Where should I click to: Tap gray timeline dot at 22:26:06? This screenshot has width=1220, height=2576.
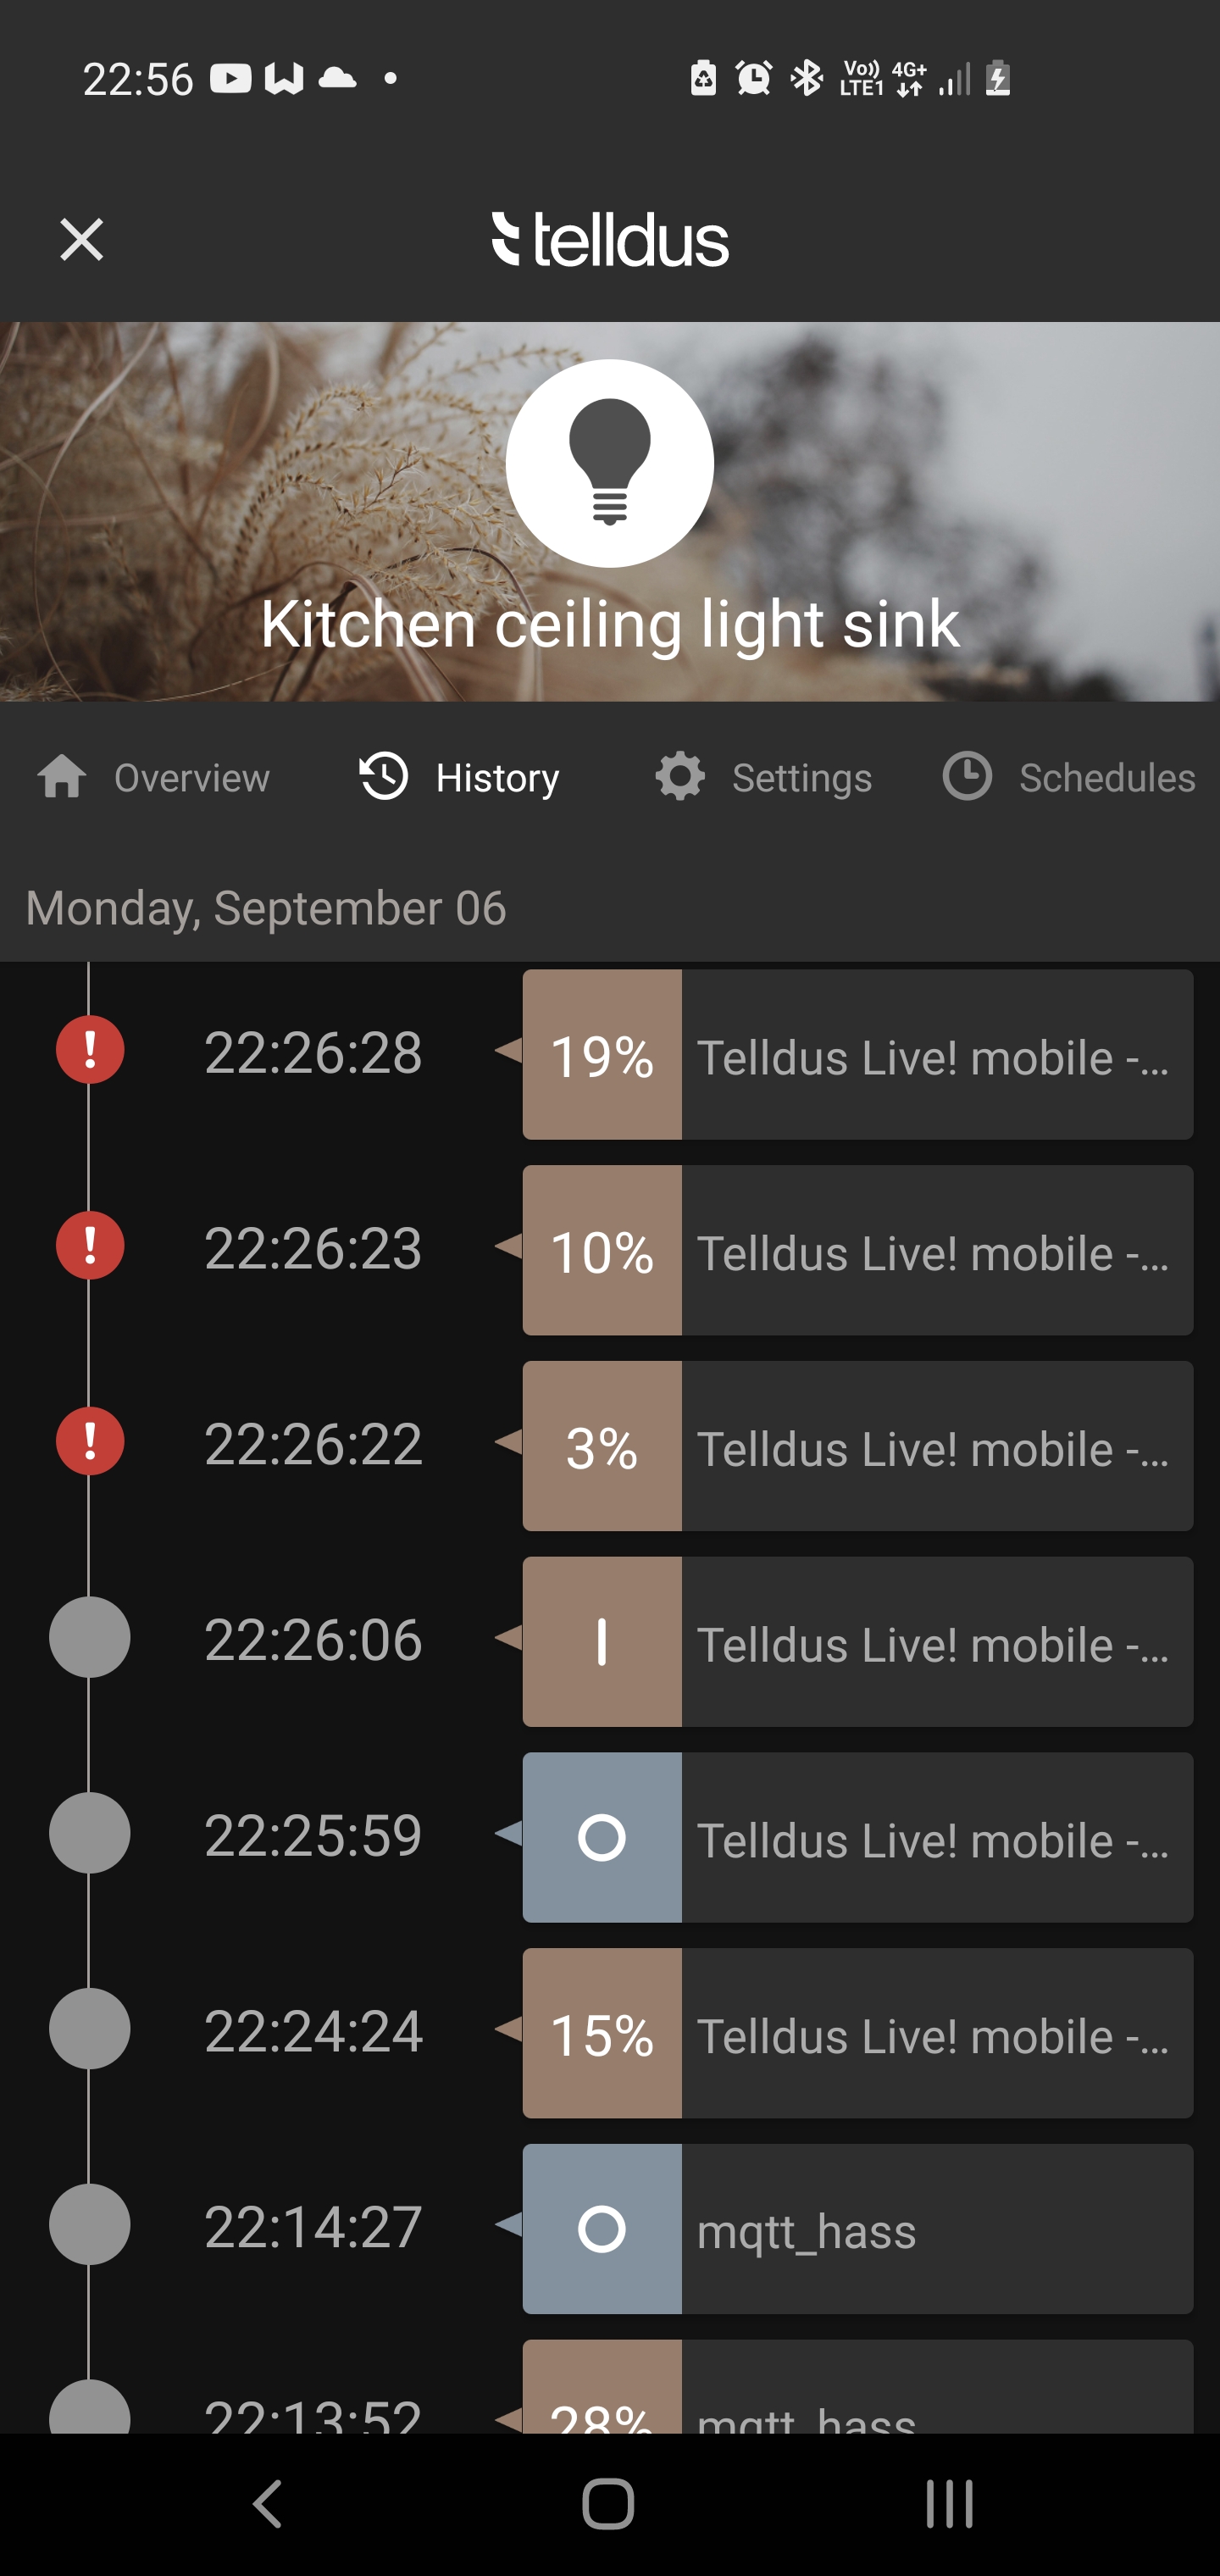click(90, 1638)
